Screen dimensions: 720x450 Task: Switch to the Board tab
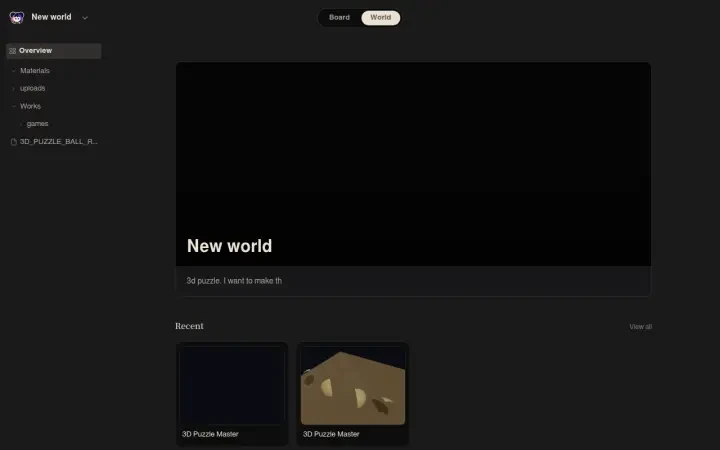click(x=339, y=17)
